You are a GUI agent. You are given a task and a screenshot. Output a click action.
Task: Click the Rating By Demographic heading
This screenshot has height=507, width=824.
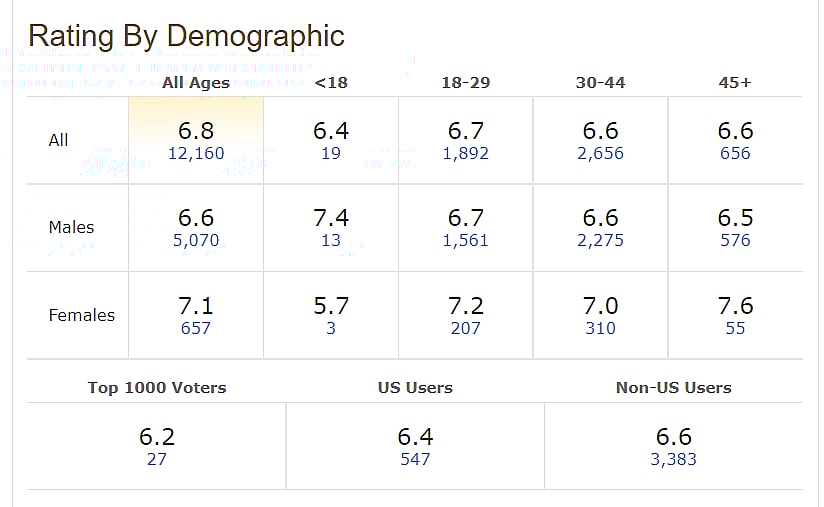point(186,36)
